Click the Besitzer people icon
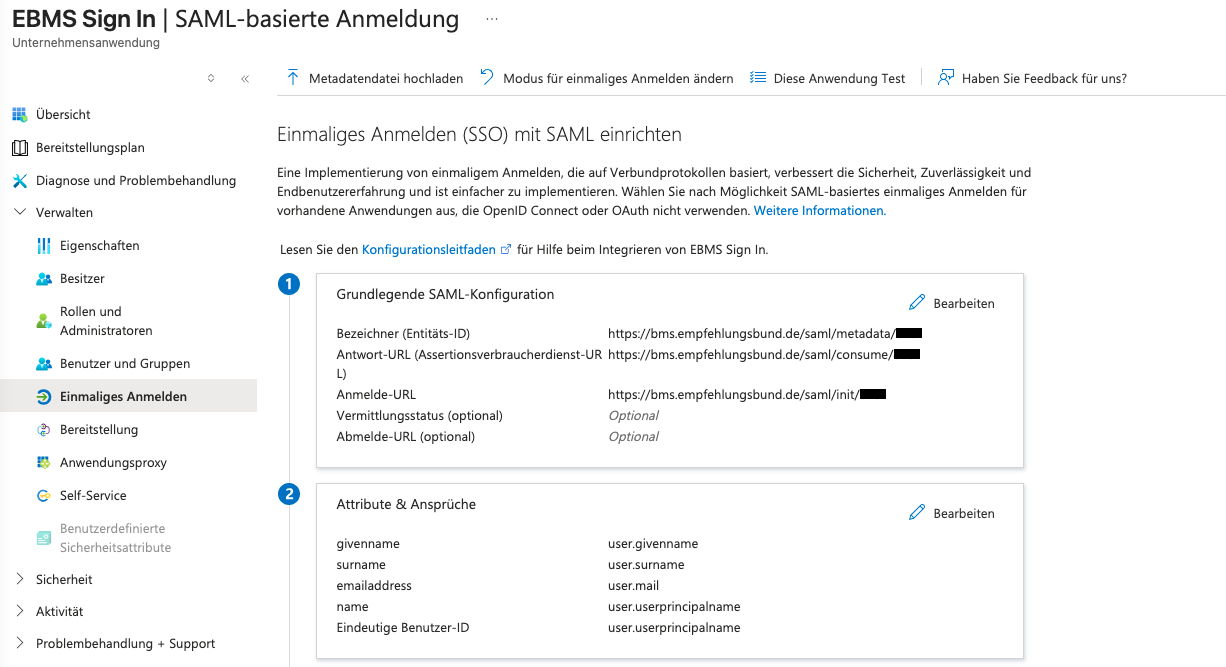 click(44, 279)
